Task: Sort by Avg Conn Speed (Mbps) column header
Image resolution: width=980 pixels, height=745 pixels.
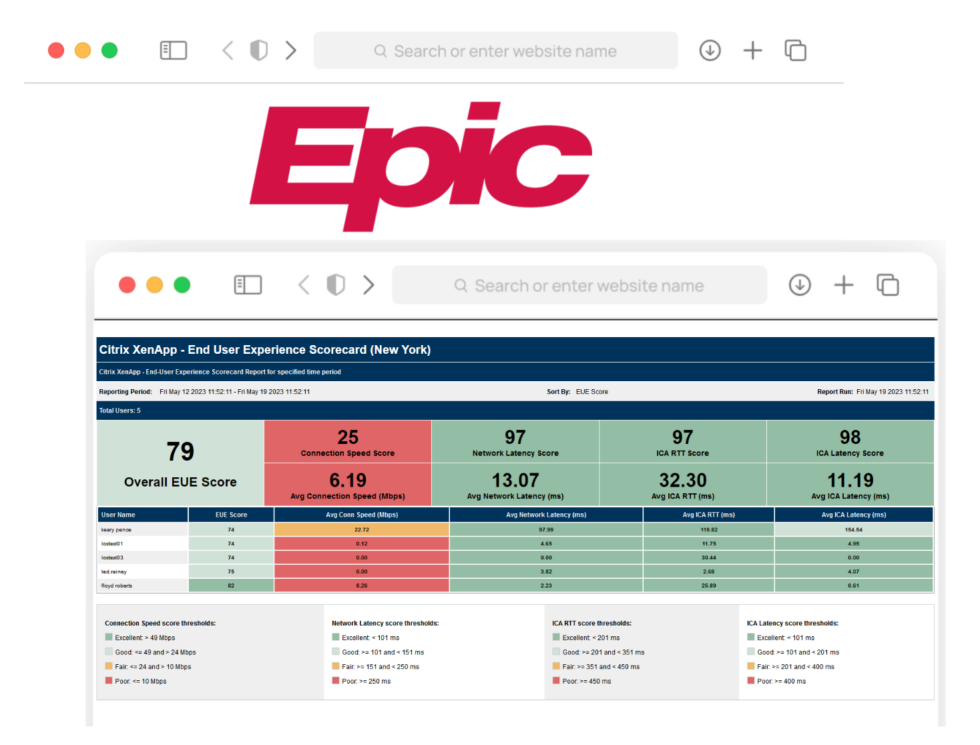Action: click(362, 515)
